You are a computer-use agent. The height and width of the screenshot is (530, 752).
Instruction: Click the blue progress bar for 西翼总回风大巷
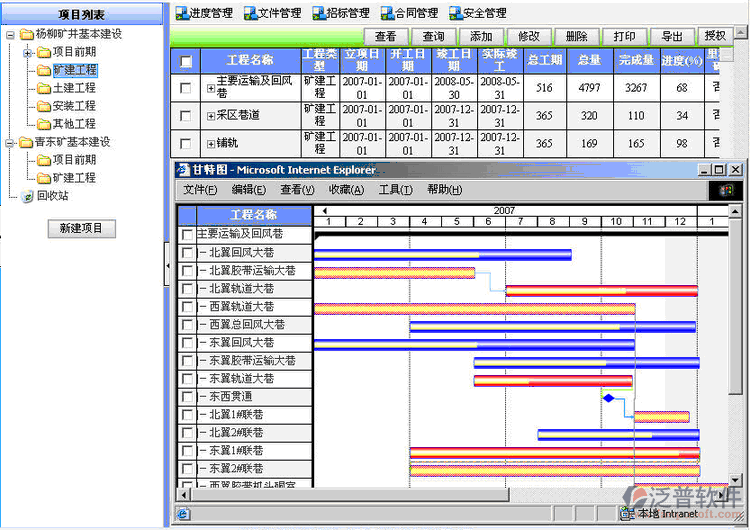(552, 327)
